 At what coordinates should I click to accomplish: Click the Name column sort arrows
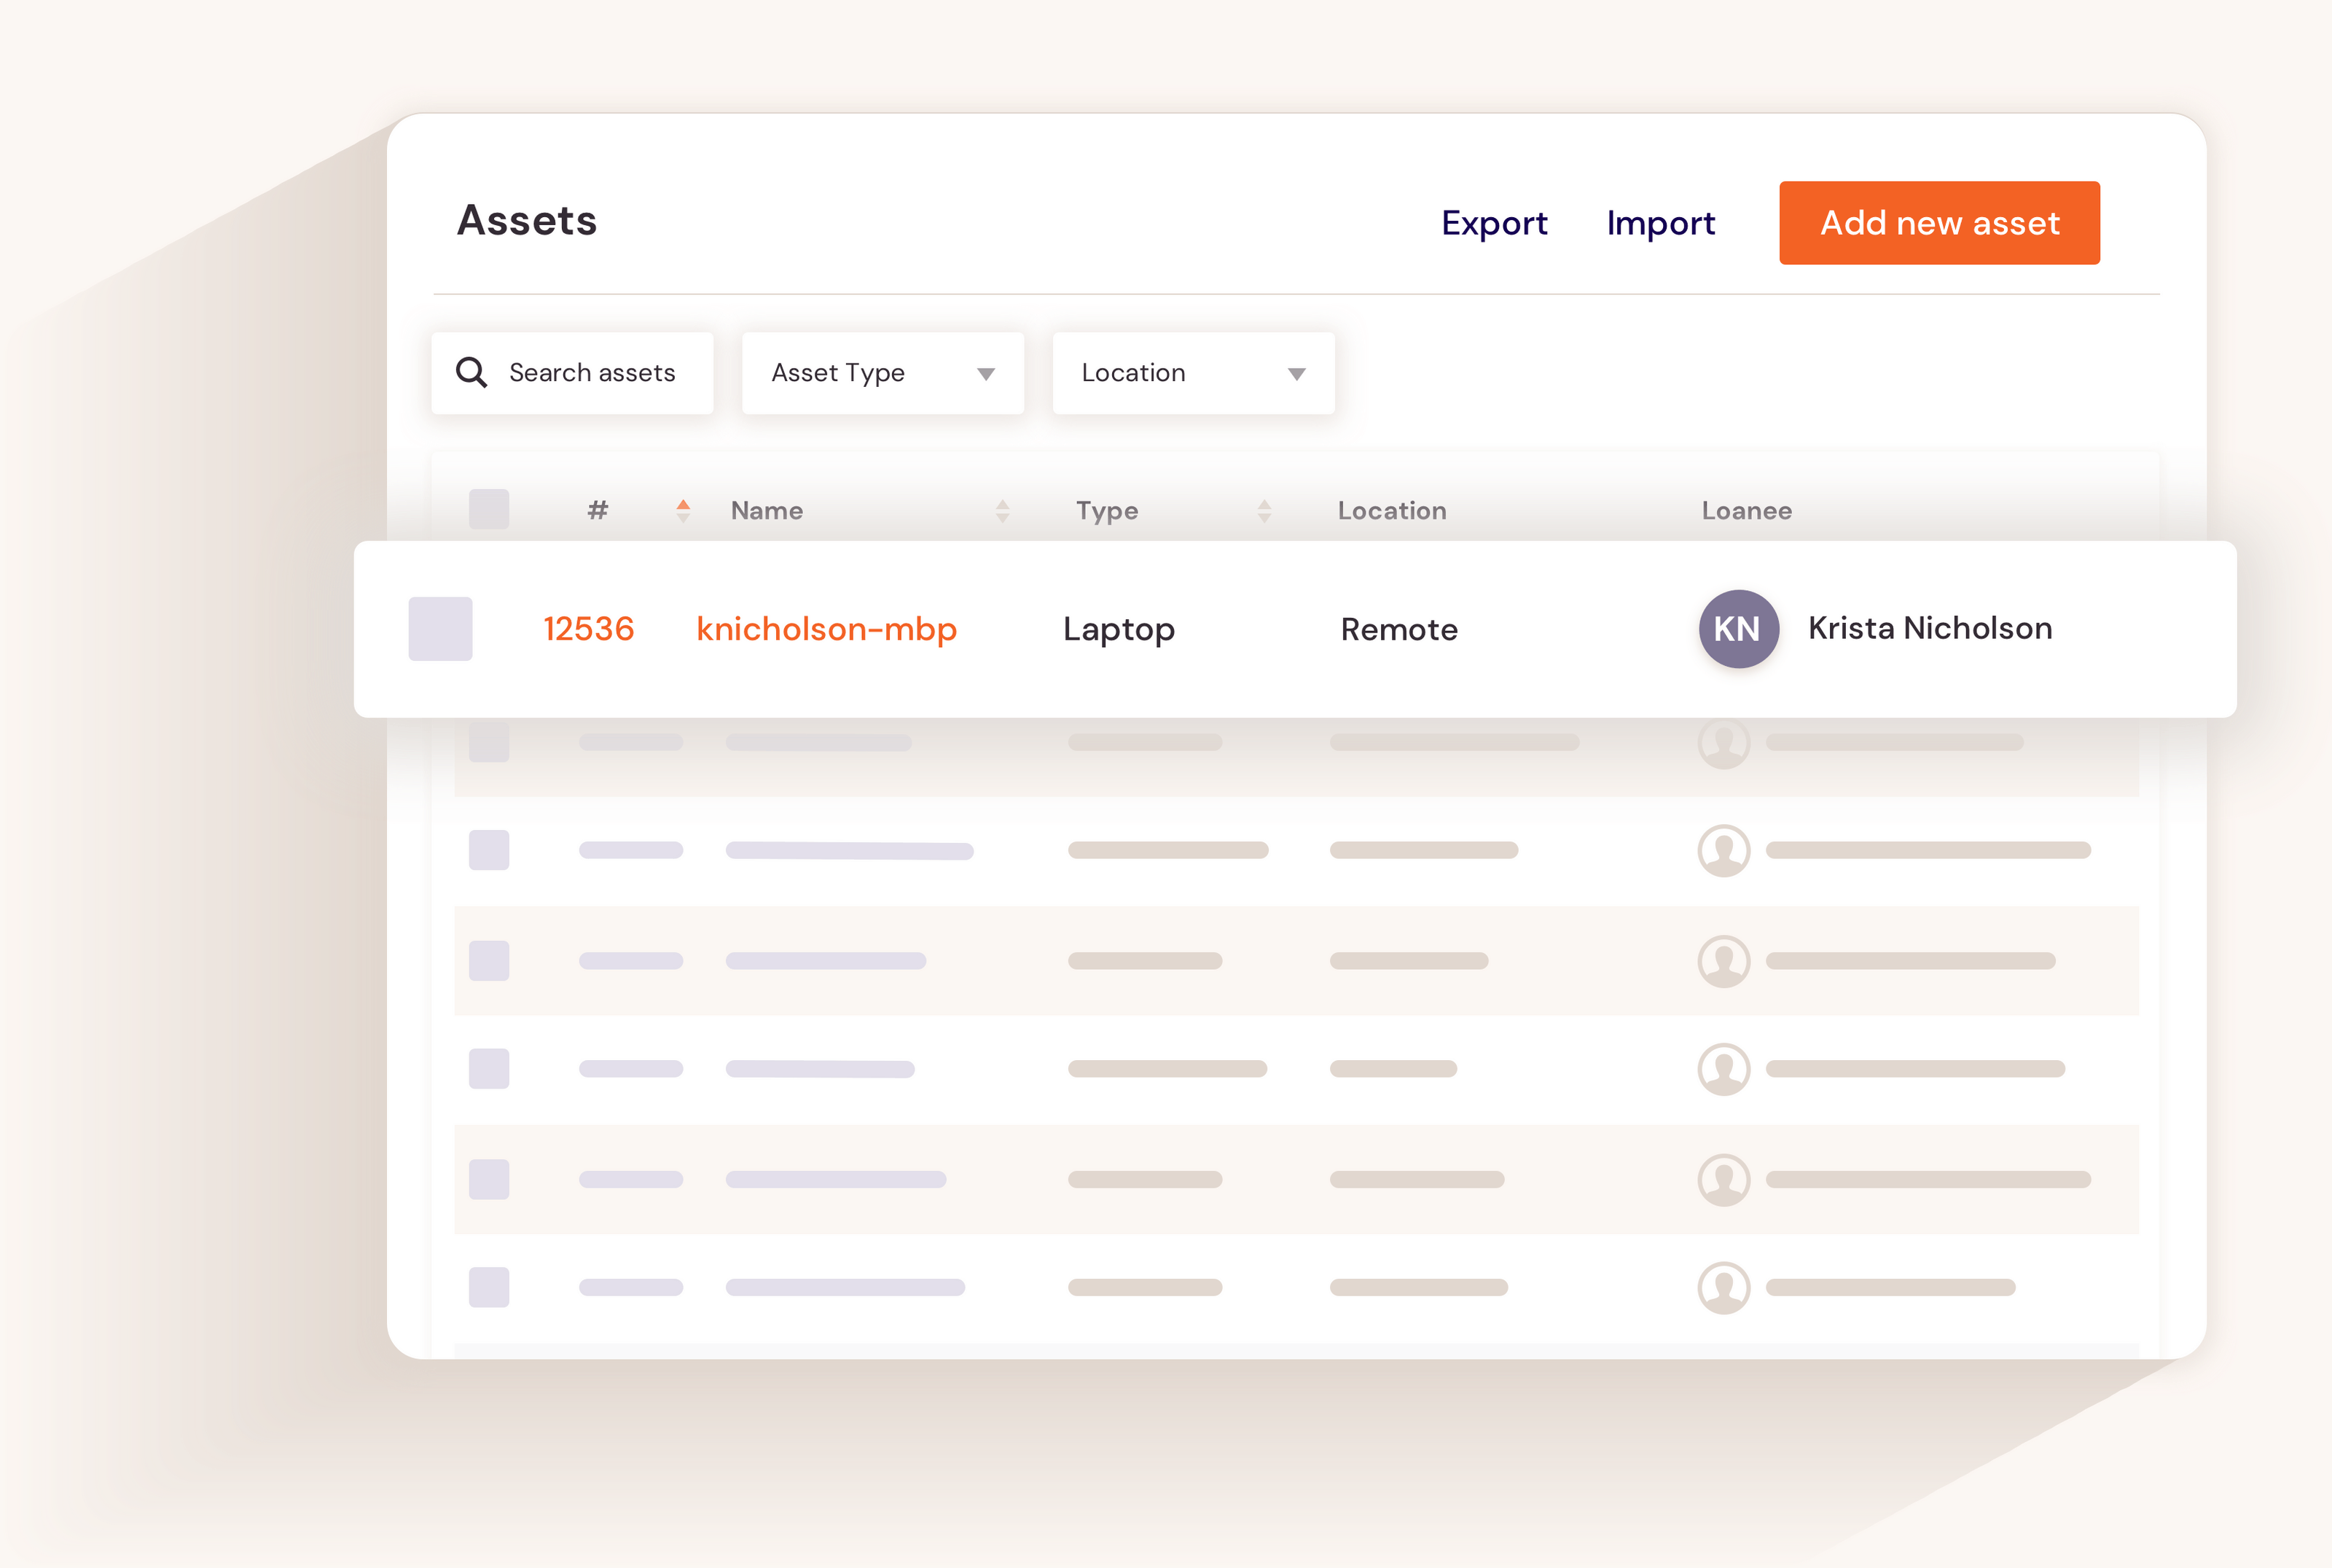coord(1003,510)
